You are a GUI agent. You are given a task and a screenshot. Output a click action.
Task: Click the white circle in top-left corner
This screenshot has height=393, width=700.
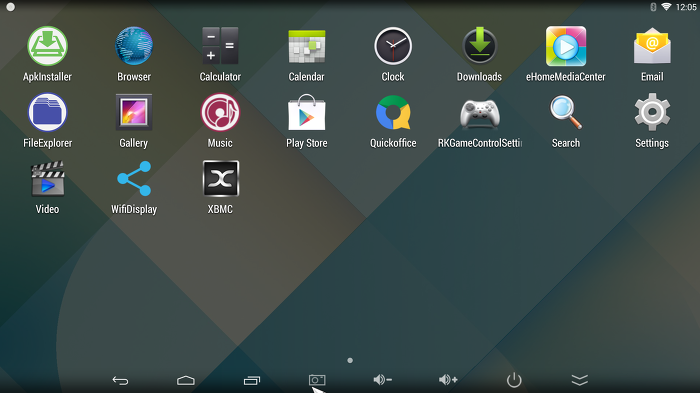pos(11,7)
